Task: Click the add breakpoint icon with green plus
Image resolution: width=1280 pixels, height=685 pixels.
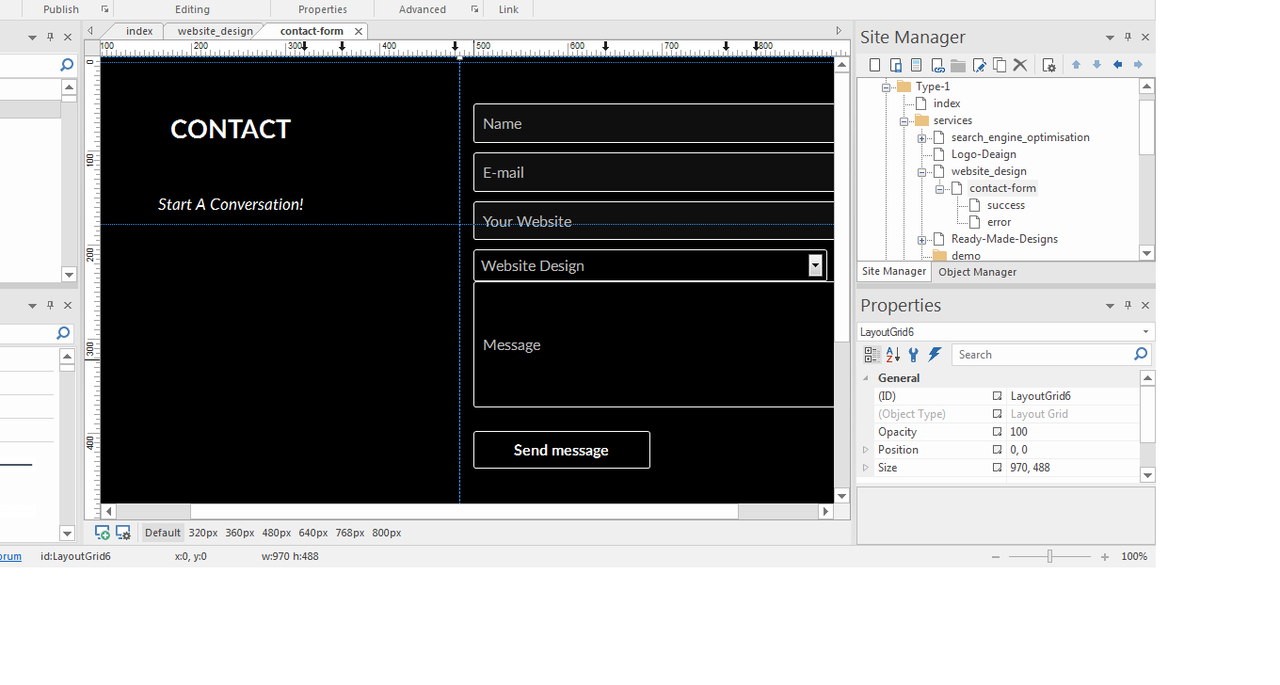Action: coord(102,533)
